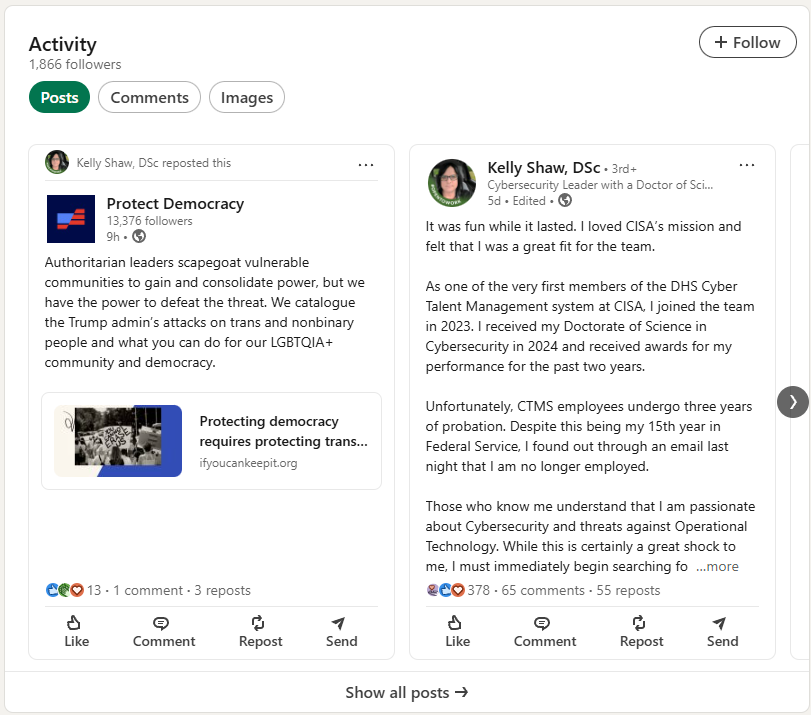Screen dimensions: 811x715
Task: Repost Kelly Shaw's CISA post
Action: pyautogui.click(x=641, y=632)
